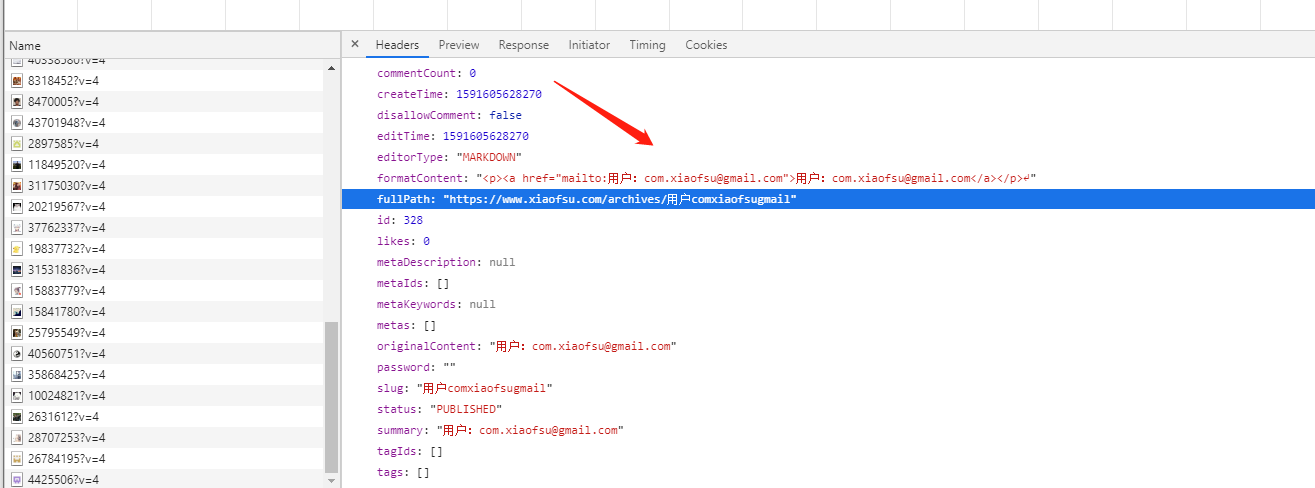Click the avatar icon beside 8470005?v=4
The image size is (1315, 488).
tap(17, 101)
